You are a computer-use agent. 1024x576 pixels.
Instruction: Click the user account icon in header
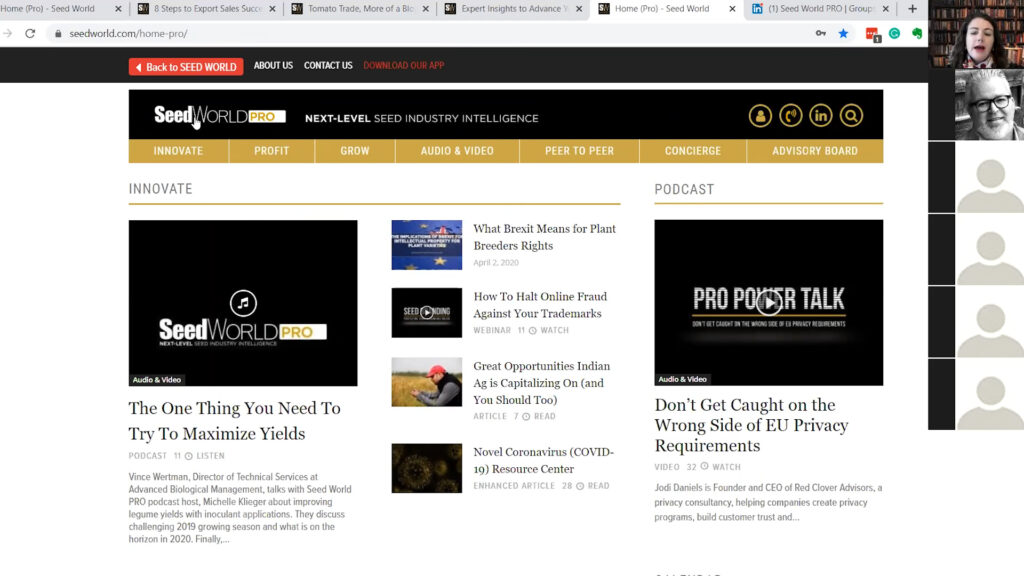coord(760,116)
